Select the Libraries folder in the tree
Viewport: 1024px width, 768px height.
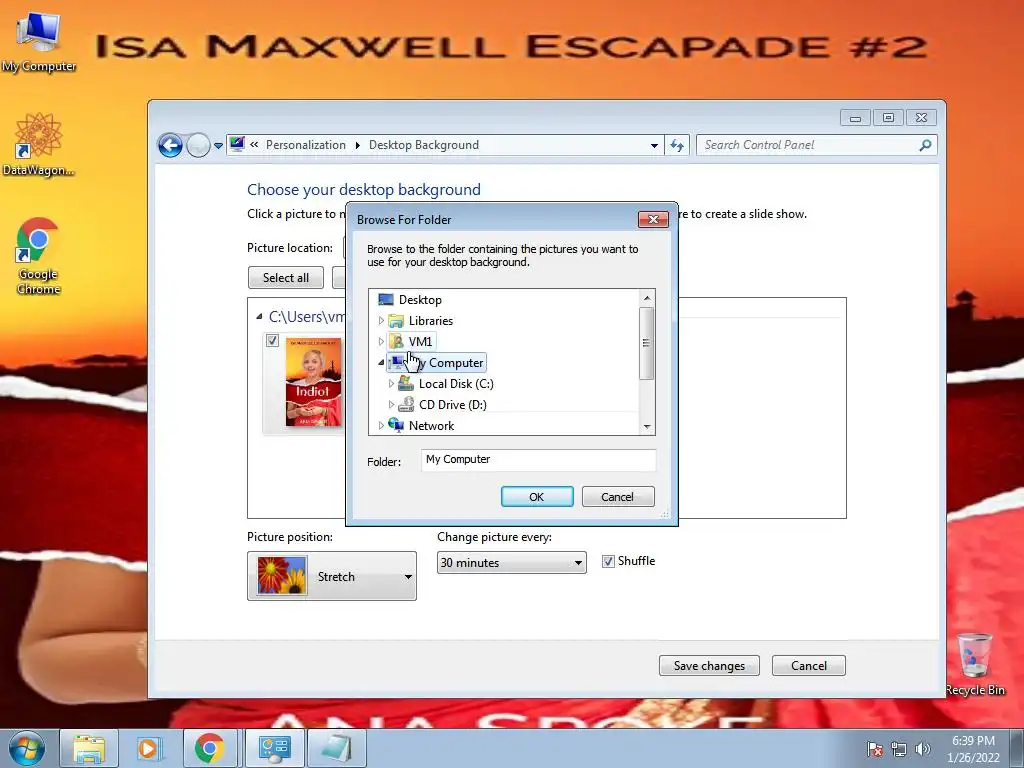pos(430,321)
